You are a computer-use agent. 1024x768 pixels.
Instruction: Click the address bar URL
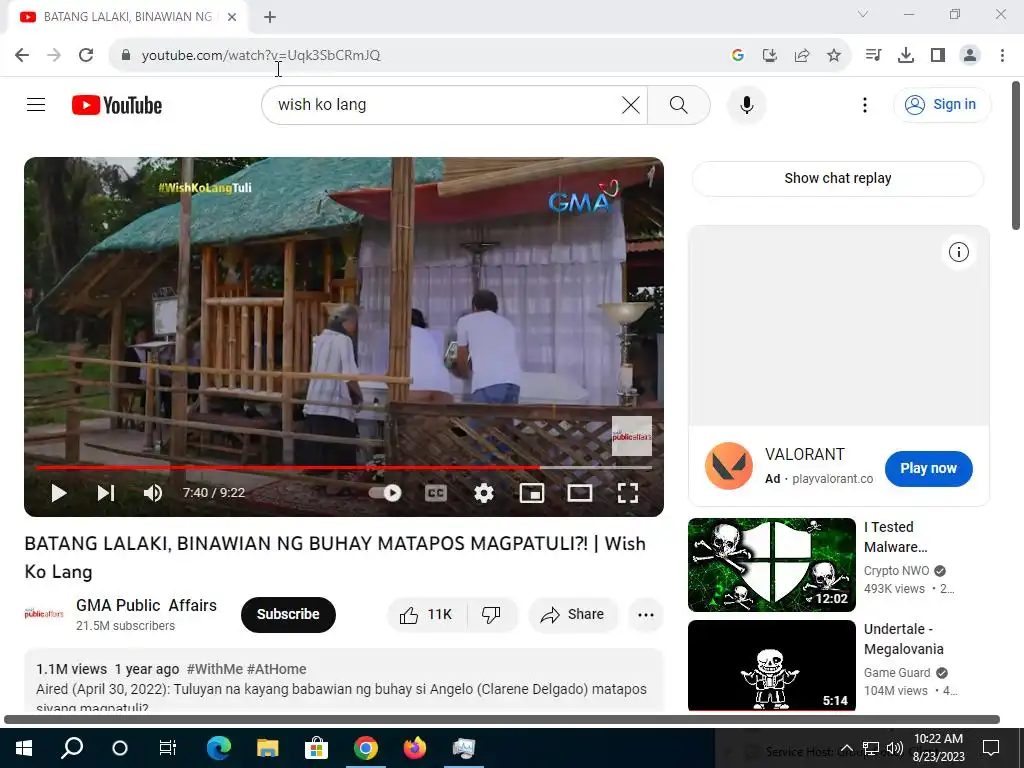click(x=261, y=55)
